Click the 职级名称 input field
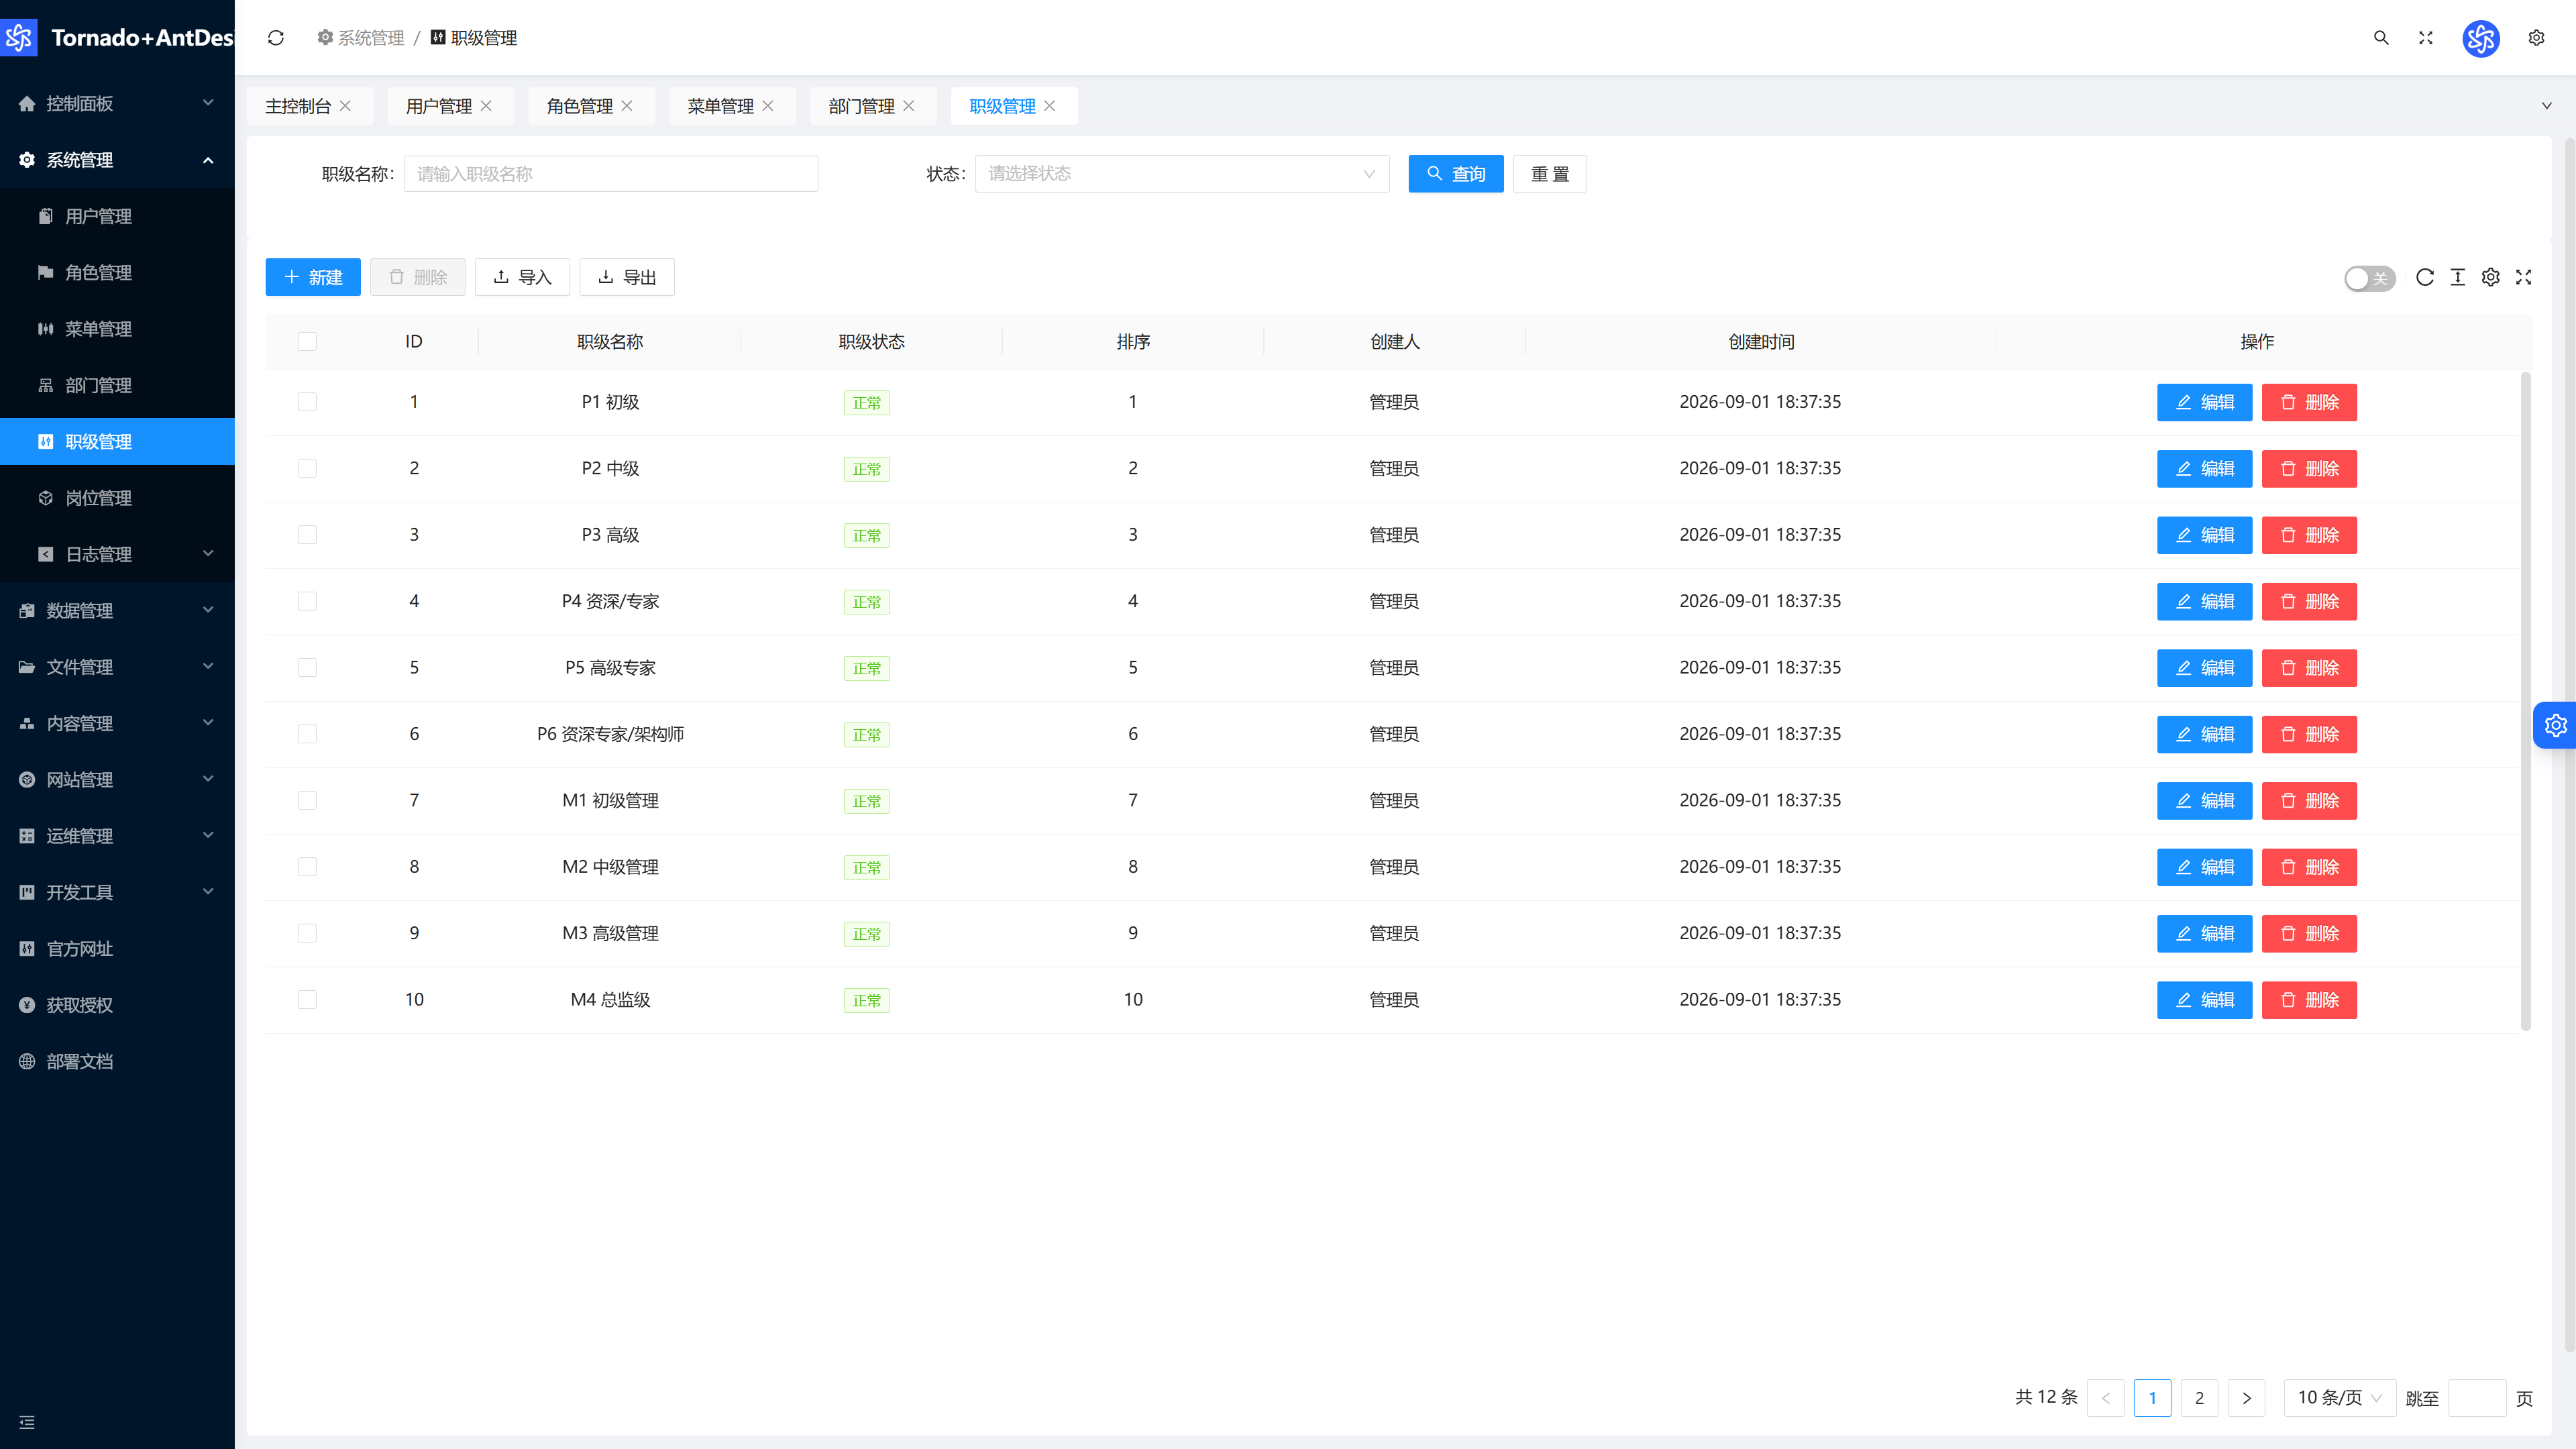Screen dimensions: 2576x1449 click(611, 174)
